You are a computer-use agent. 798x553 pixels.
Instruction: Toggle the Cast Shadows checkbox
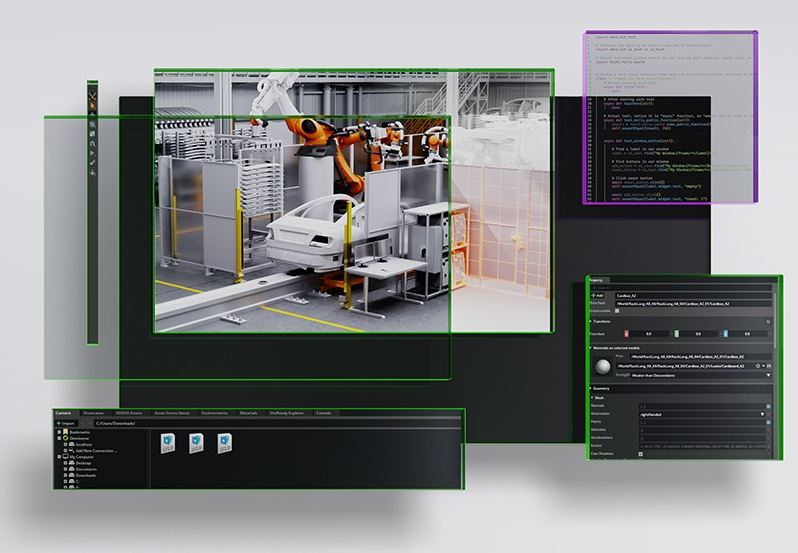pos(641,453)
